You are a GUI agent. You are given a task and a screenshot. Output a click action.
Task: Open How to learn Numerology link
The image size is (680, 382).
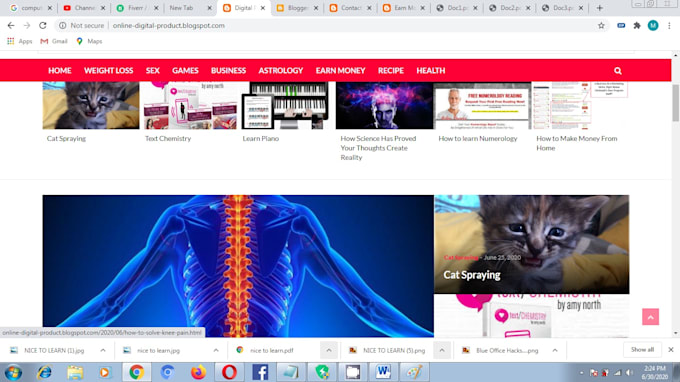477,138
